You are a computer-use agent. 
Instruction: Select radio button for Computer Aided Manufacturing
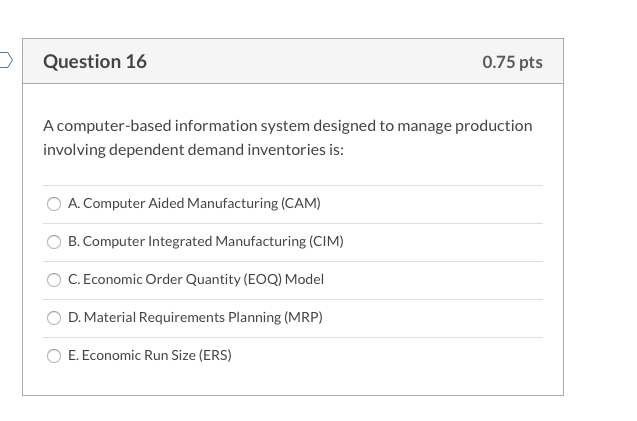point(54,204)
